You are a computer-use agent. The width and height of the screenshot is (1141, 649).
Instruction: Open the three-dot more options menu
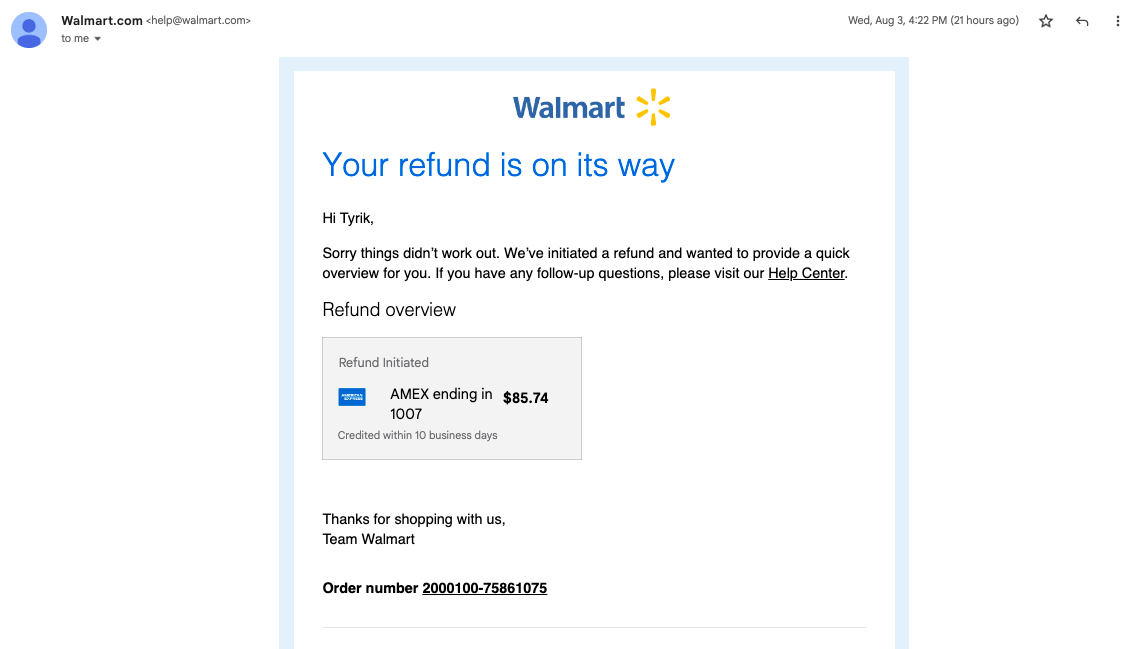1118,21
